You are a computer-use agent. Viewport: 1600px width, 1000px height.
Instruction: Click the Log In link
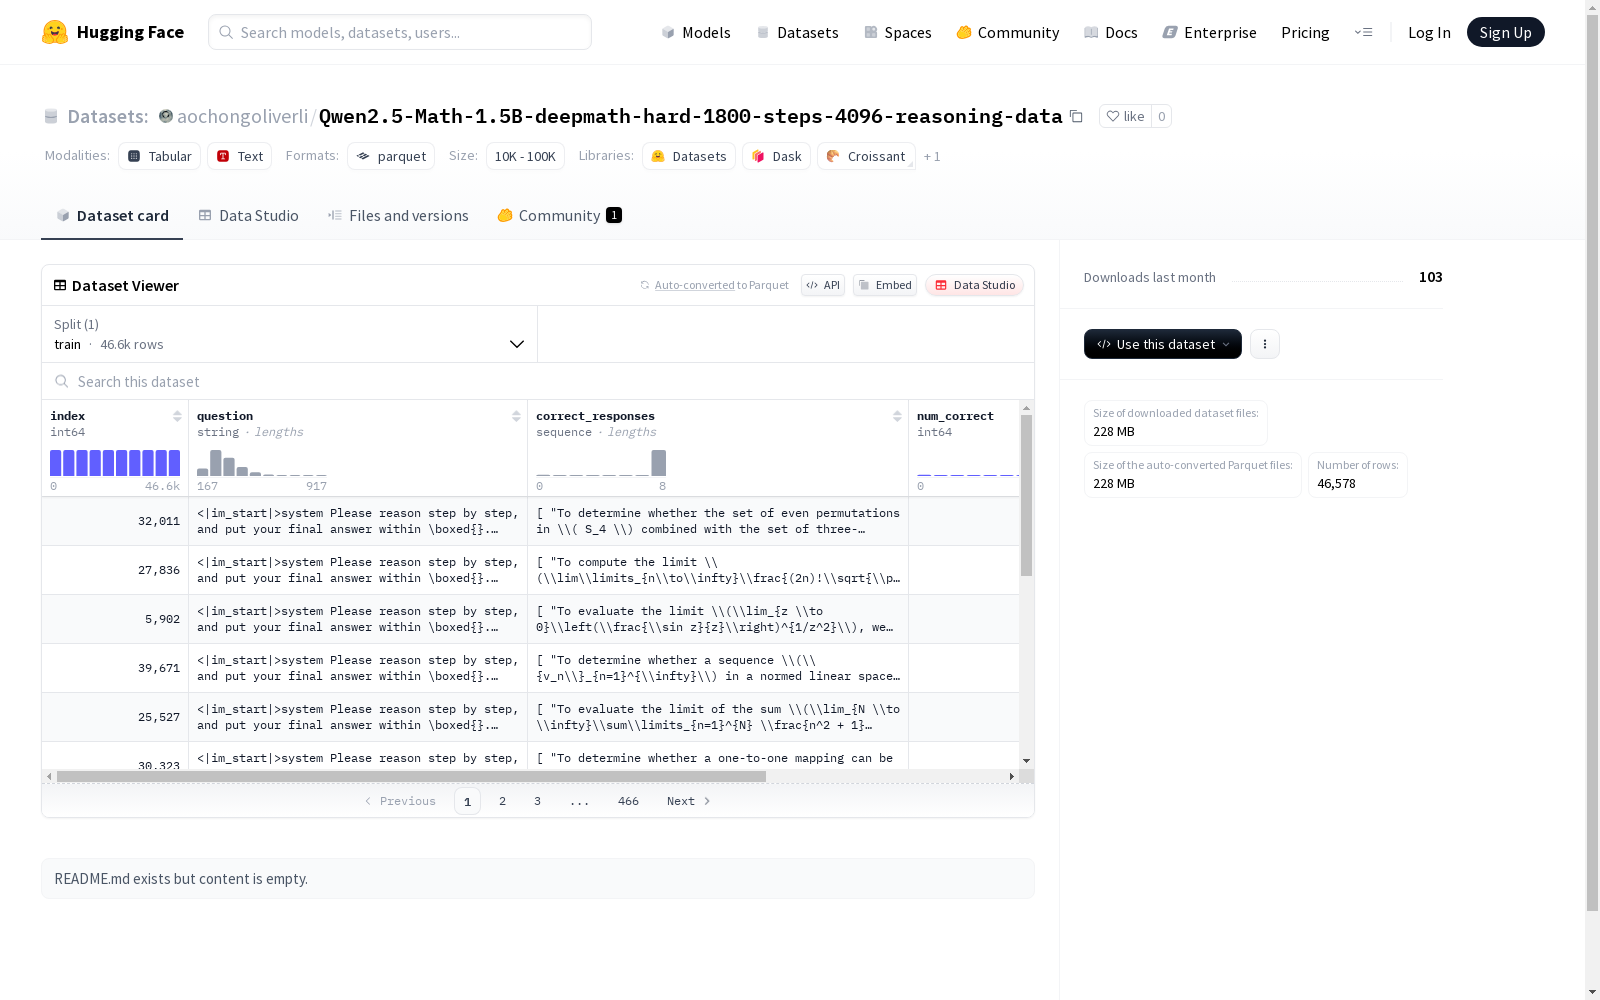click(x=1429, y=32)
